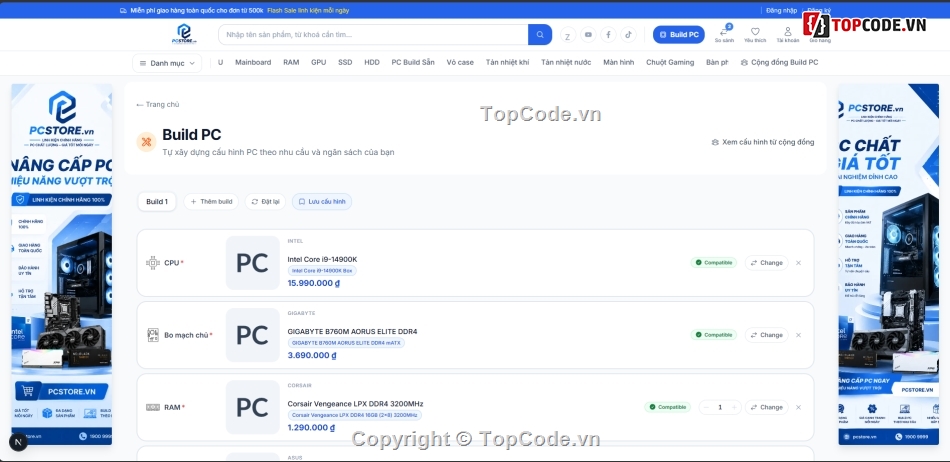Open the Tài khoản account icon
The image size is (950, 462).
click(788, 35)
